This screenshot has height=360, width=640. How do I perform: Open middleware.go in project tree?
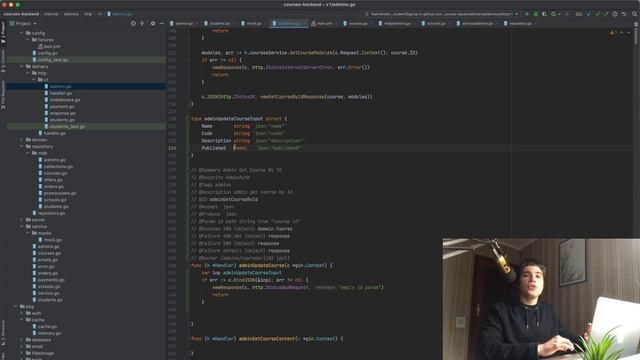click(x=64, y=100)
